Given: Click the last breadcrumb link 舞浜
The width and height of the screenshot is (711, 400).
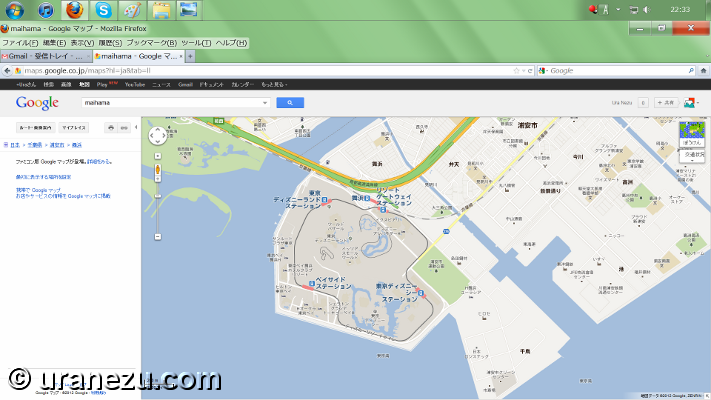Looking at the screenshot, I should click(77, 145).
